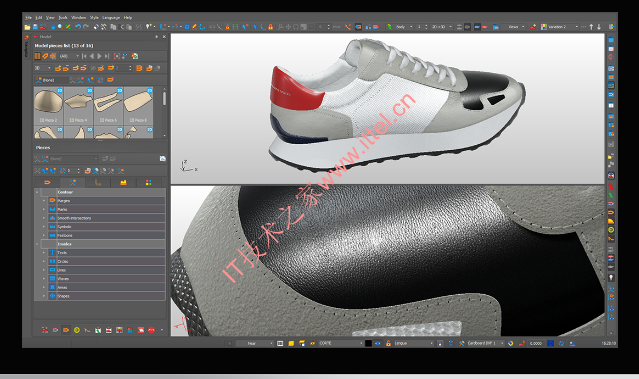Open the 20x30 size dropdown
Image resolution: width=639 pixels, height=379 pixels.
pyautogui.click(x=442, y=27)
